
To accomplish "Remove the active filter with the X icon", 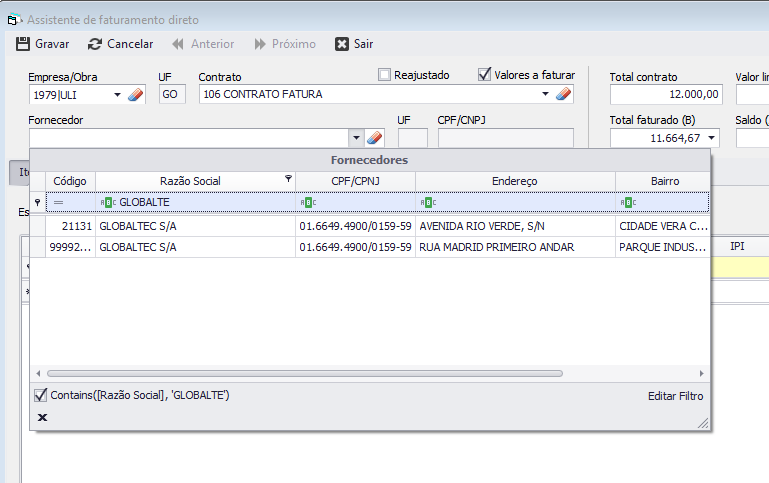I will [42, 417].
